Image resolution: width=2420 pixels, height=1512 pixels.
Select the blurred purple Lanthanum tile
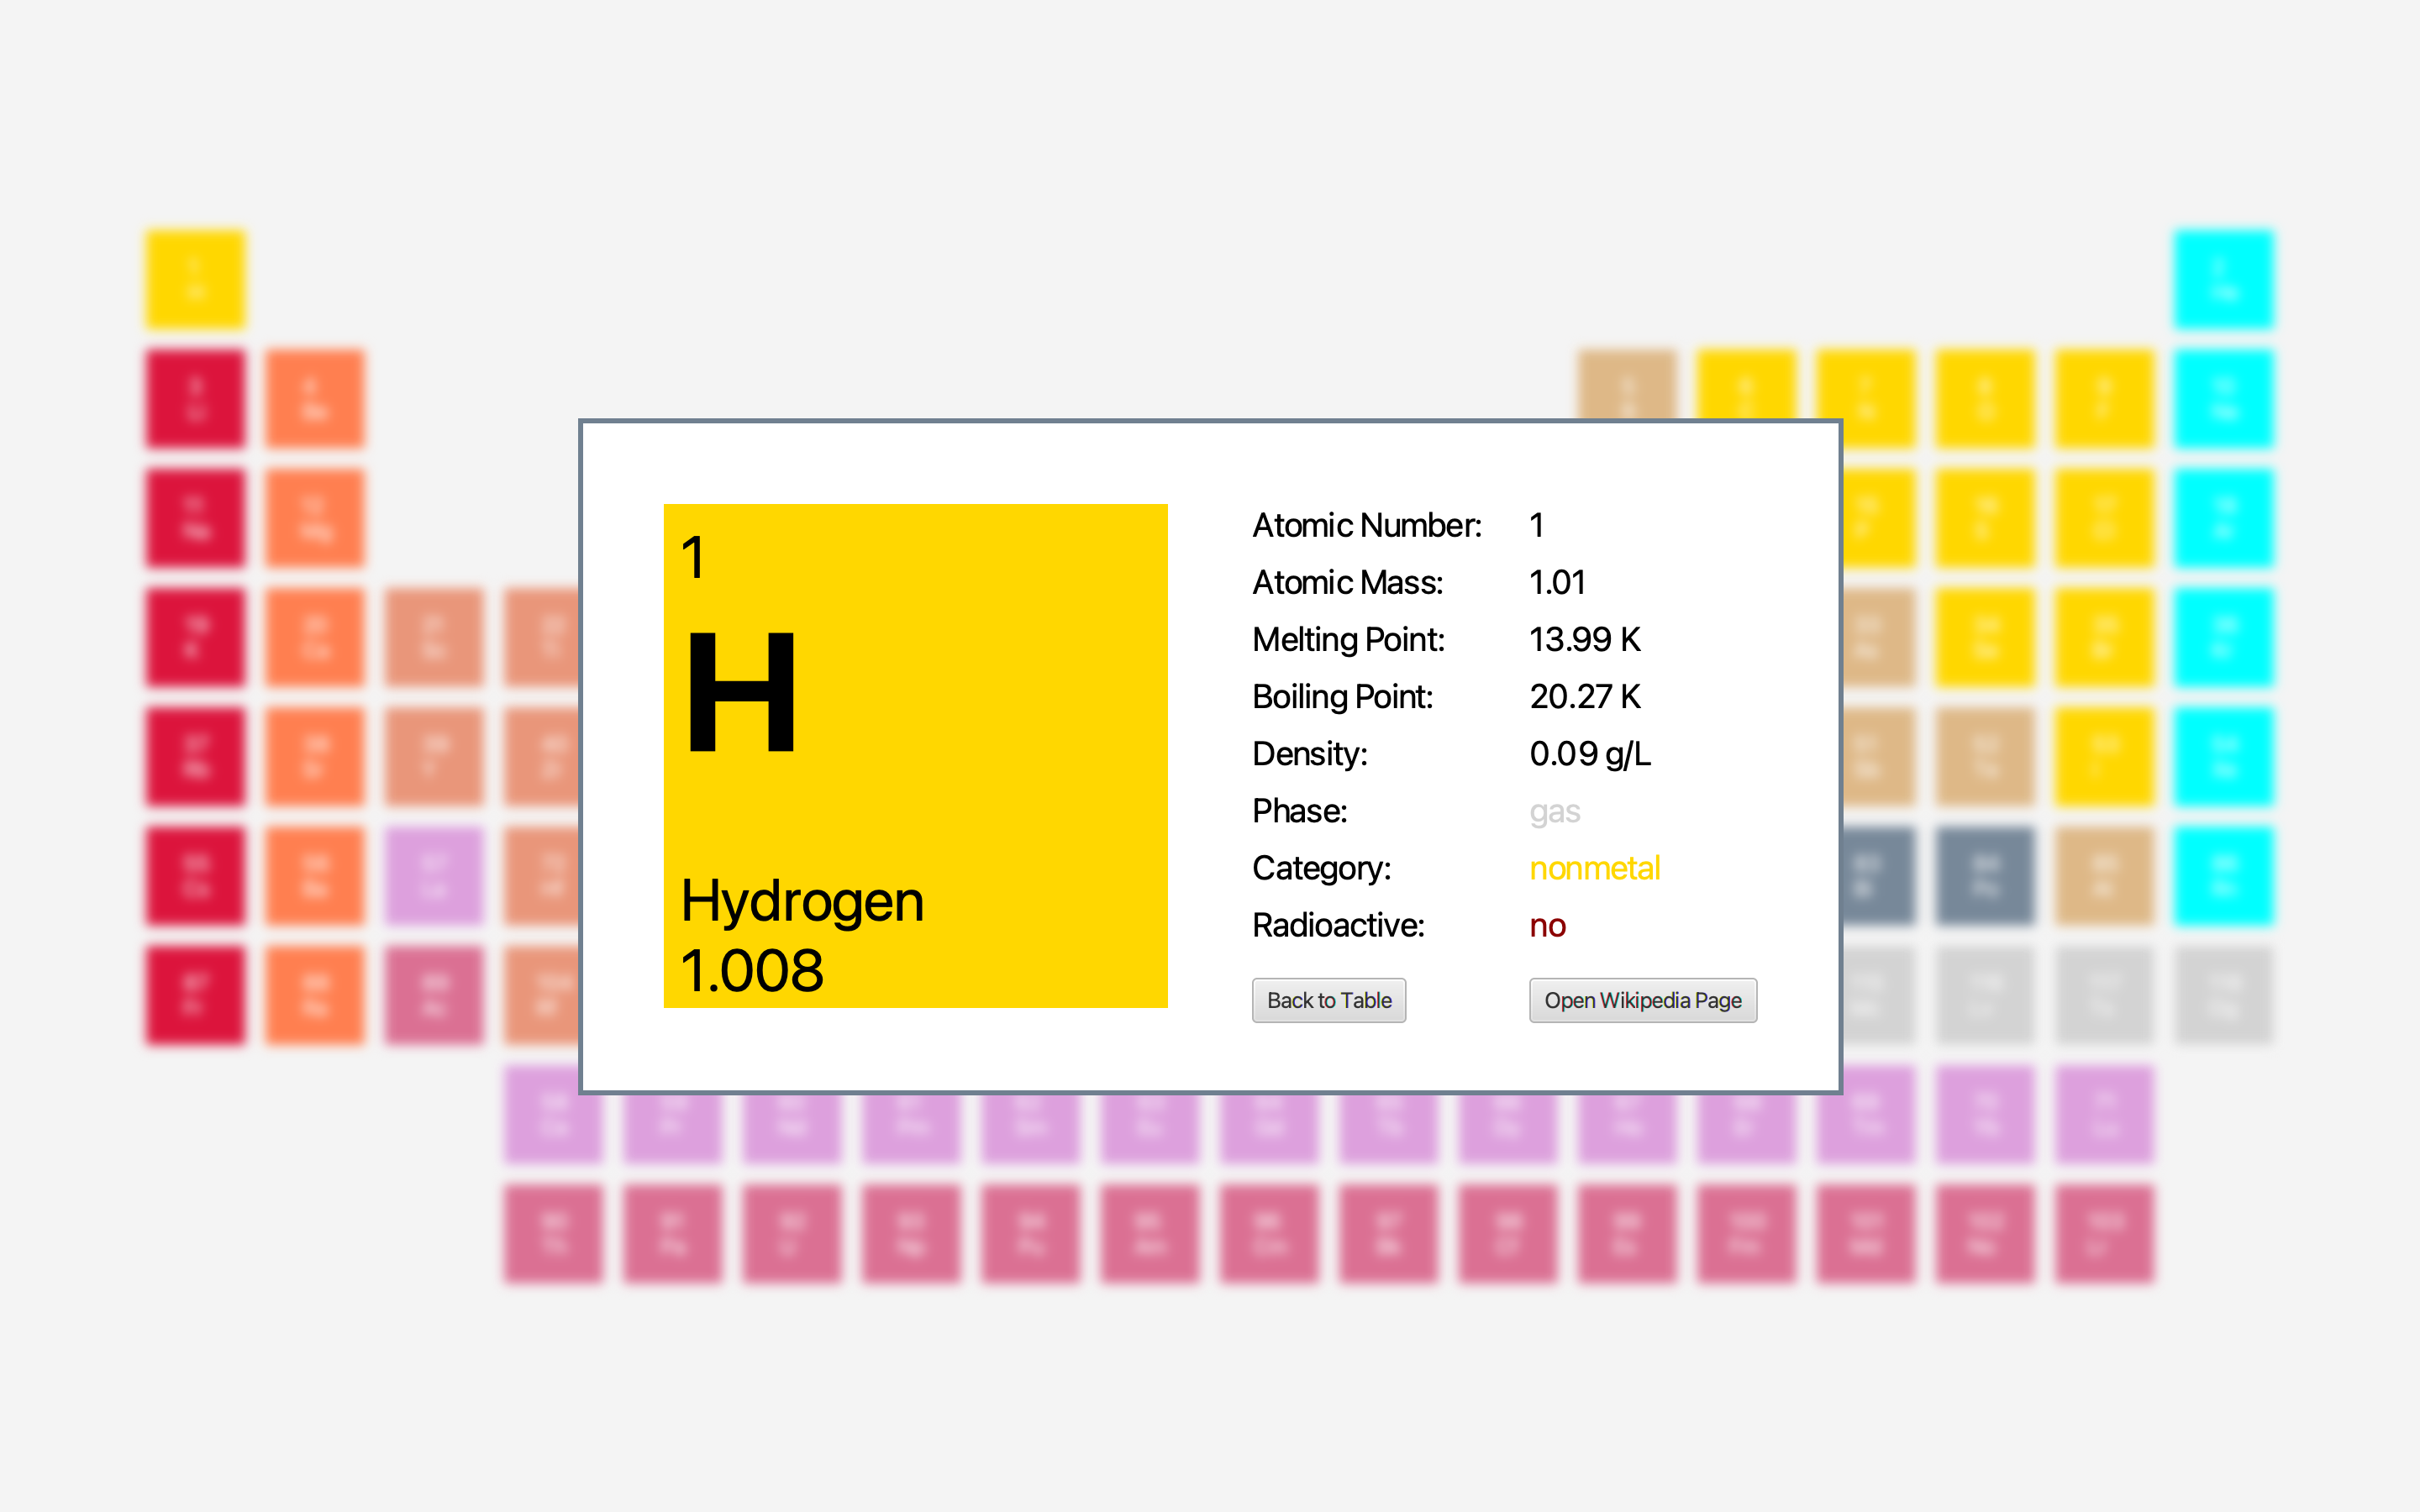tap(434, 876)
